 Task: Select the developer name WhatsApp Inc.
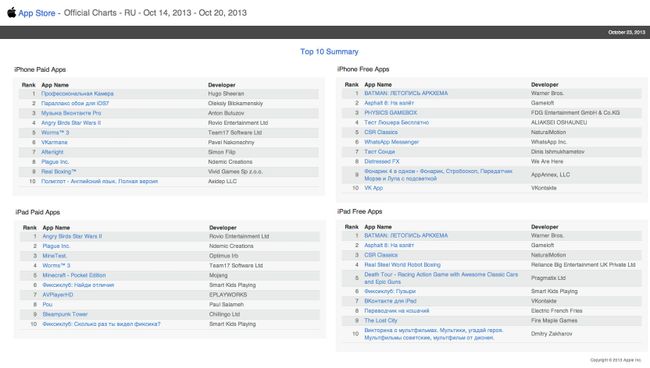pyautogui.click(x=548, y=142)
